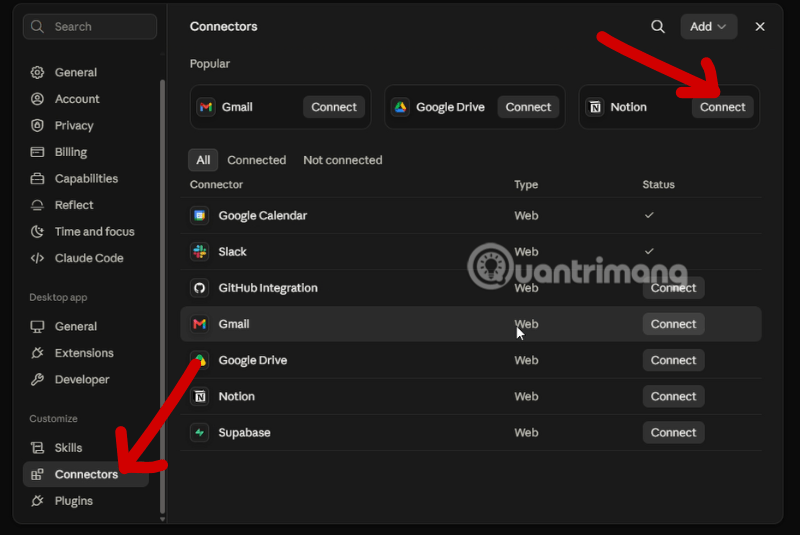Viewport: 800px width, 535px height.
Task: Connect Gmail from the list row
Action: (x=673, y=324)
